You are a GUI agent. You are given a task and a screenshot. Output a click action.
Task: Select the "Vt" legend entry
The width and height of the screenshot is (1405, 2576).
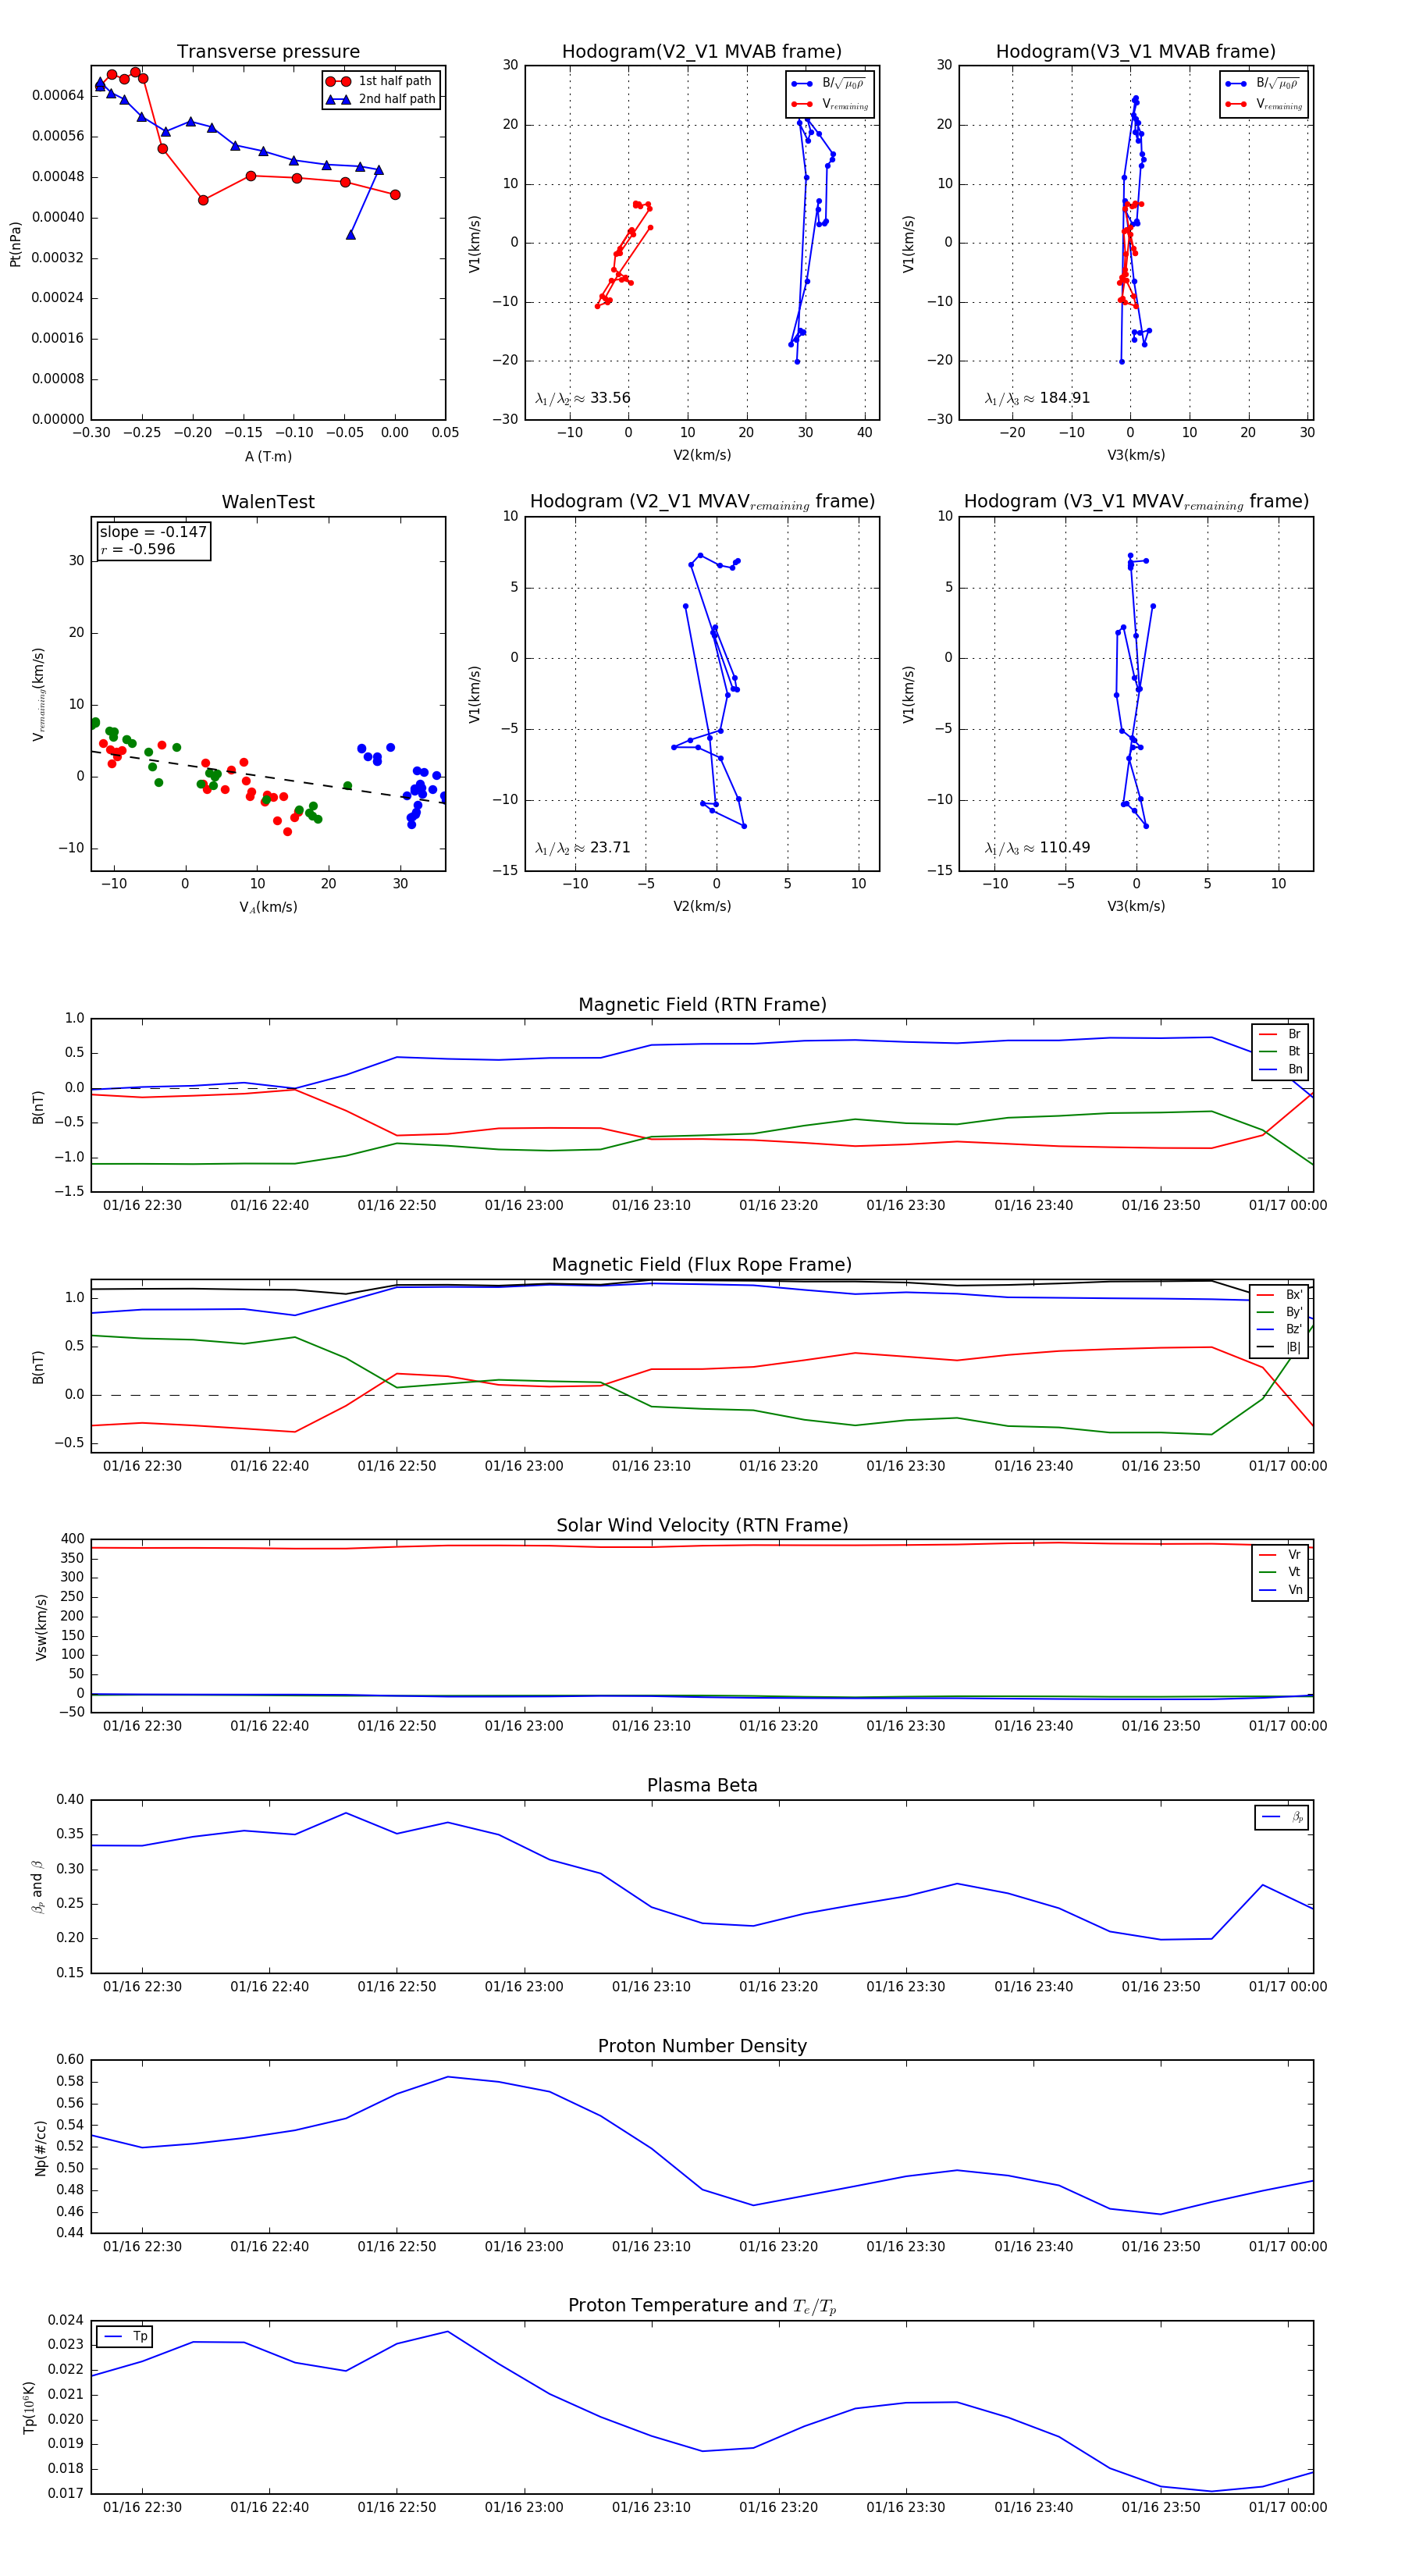[x=1279, y=1572]
